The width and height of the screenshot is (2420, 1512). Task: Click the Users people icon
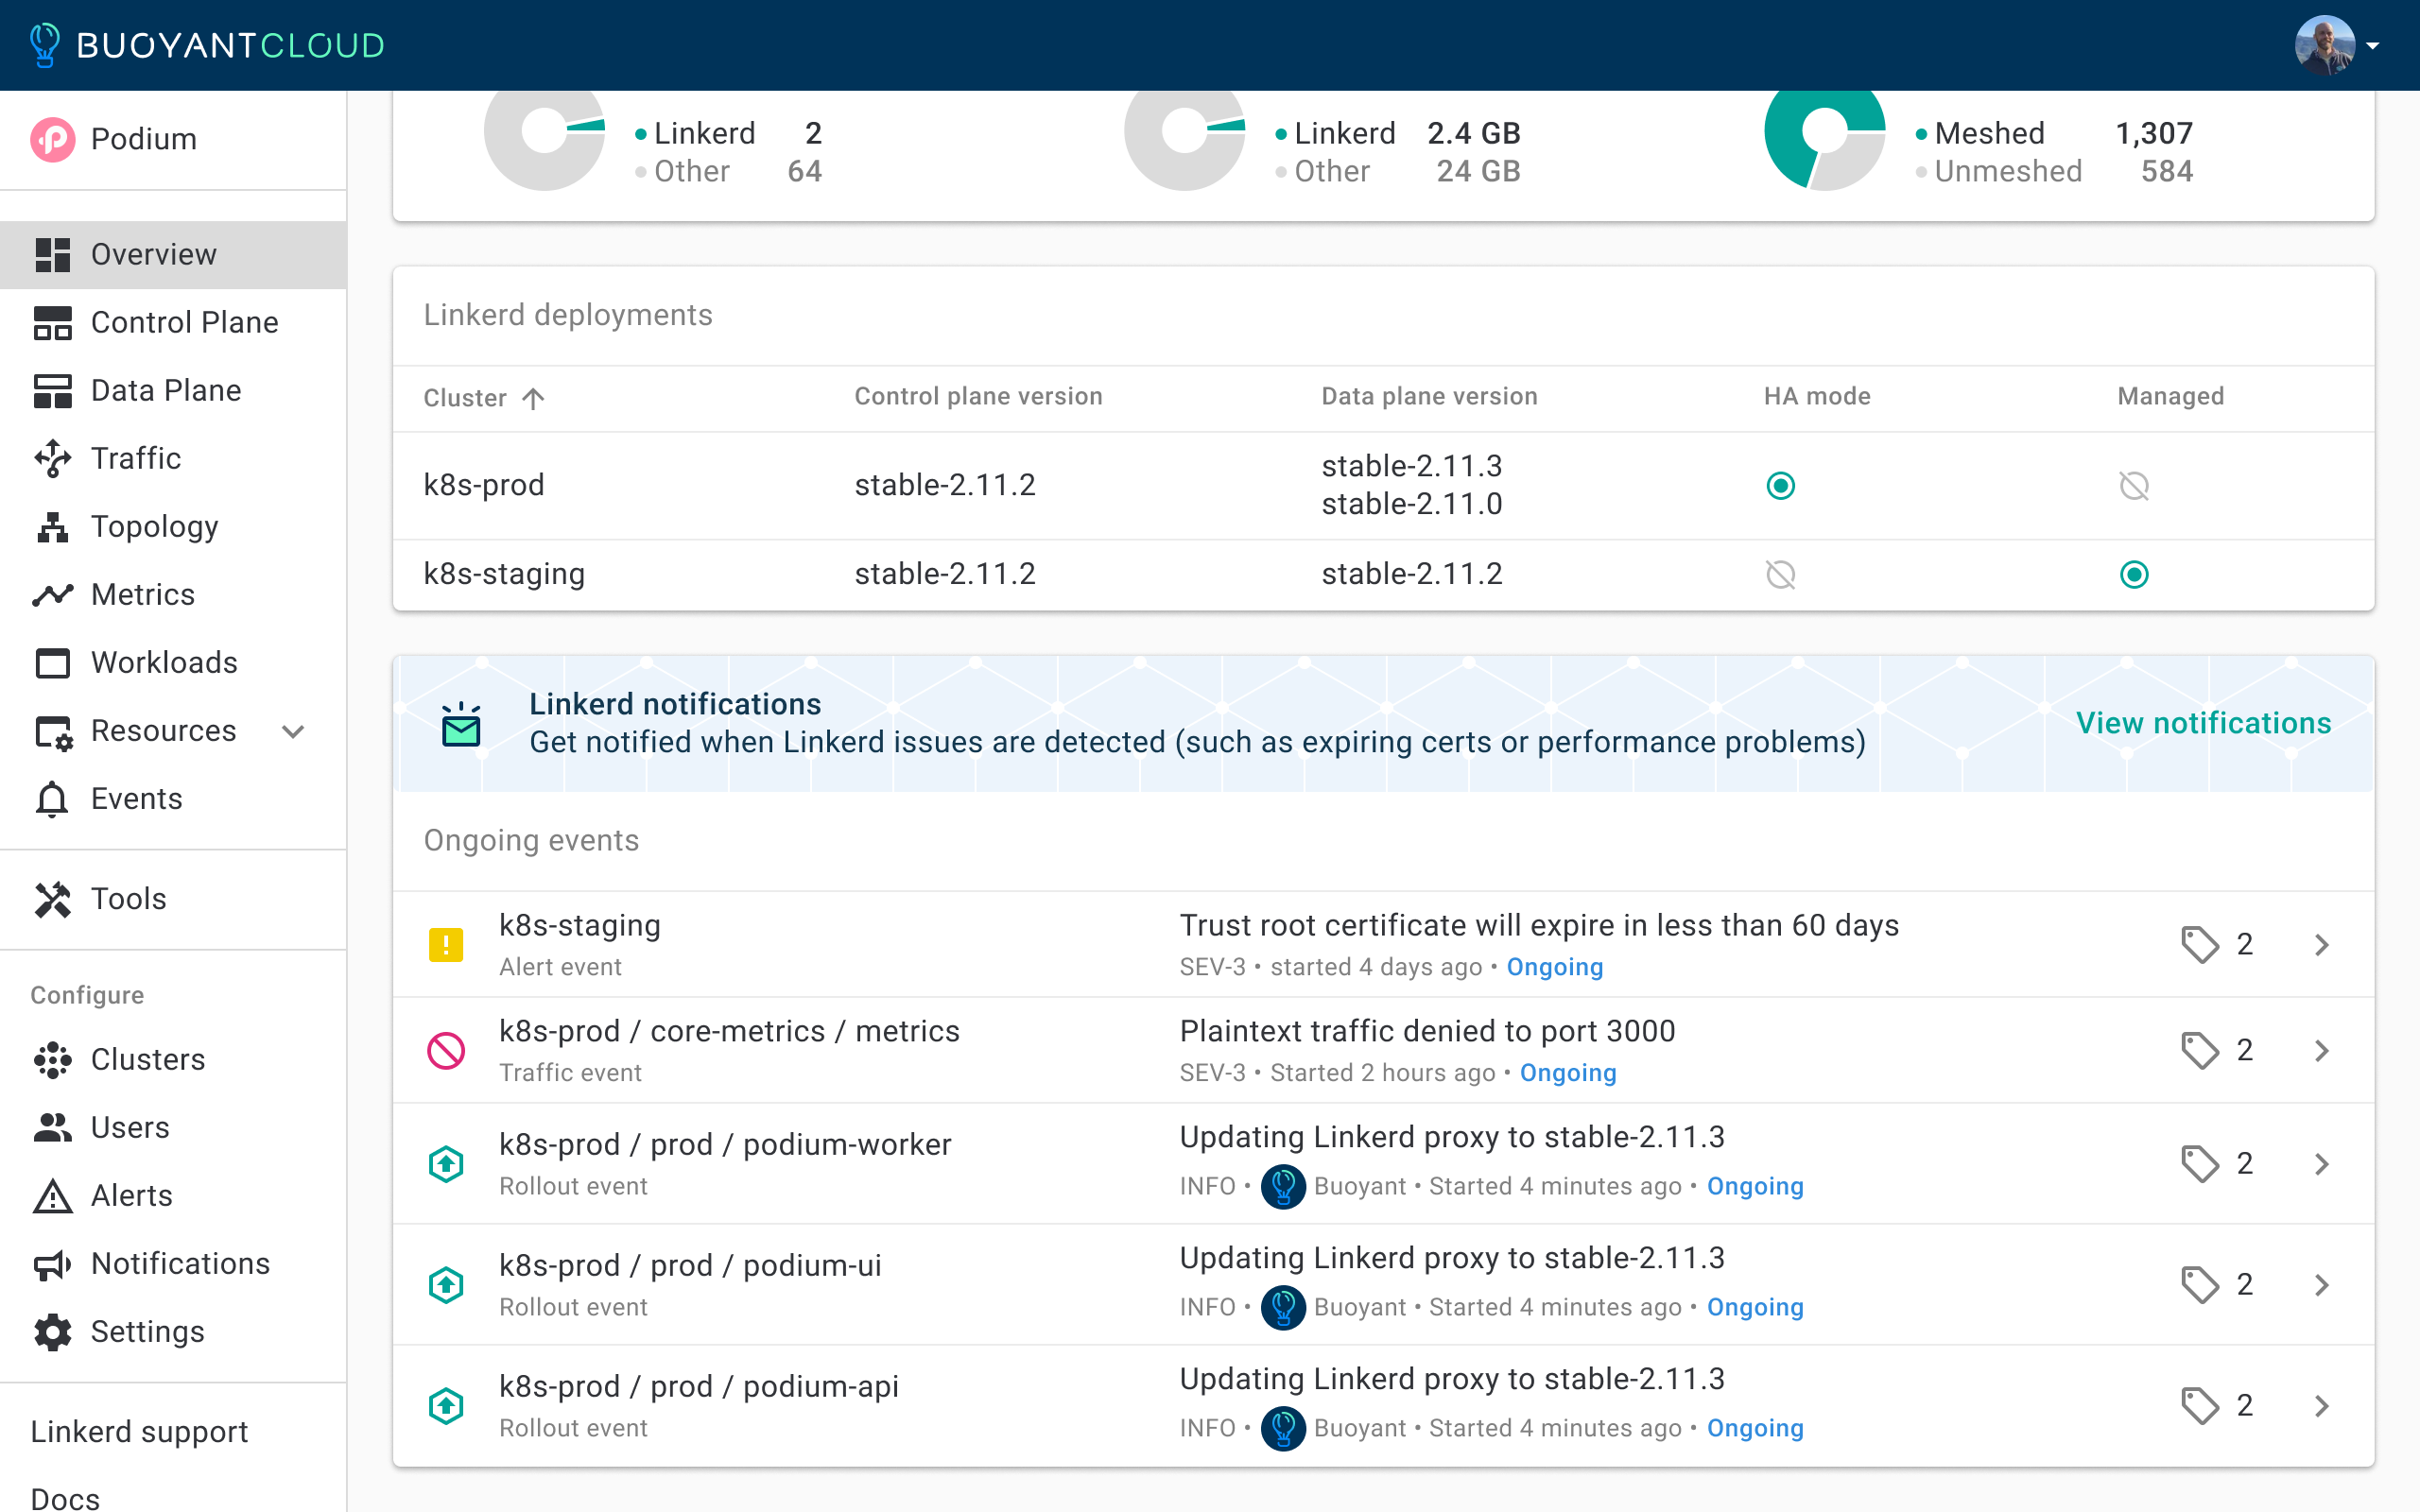click(x=53, y=1127)
